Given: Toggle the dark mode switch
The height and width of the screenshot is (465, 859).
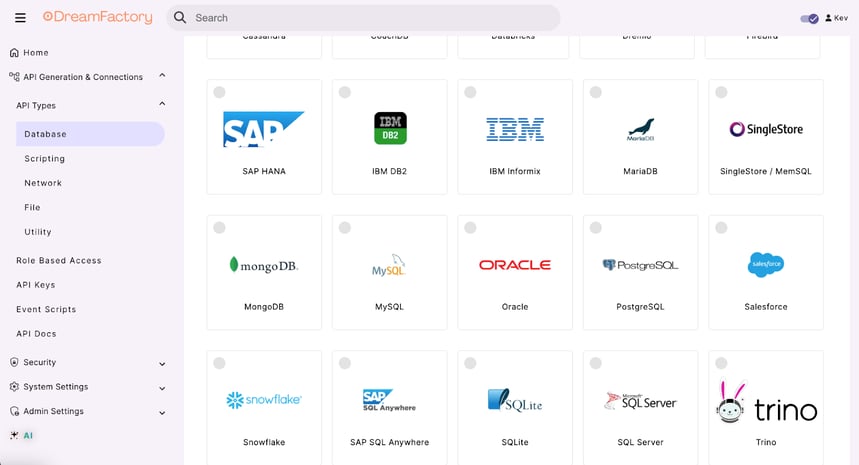Looking at the screenshot, I should (x=809, y=18).
